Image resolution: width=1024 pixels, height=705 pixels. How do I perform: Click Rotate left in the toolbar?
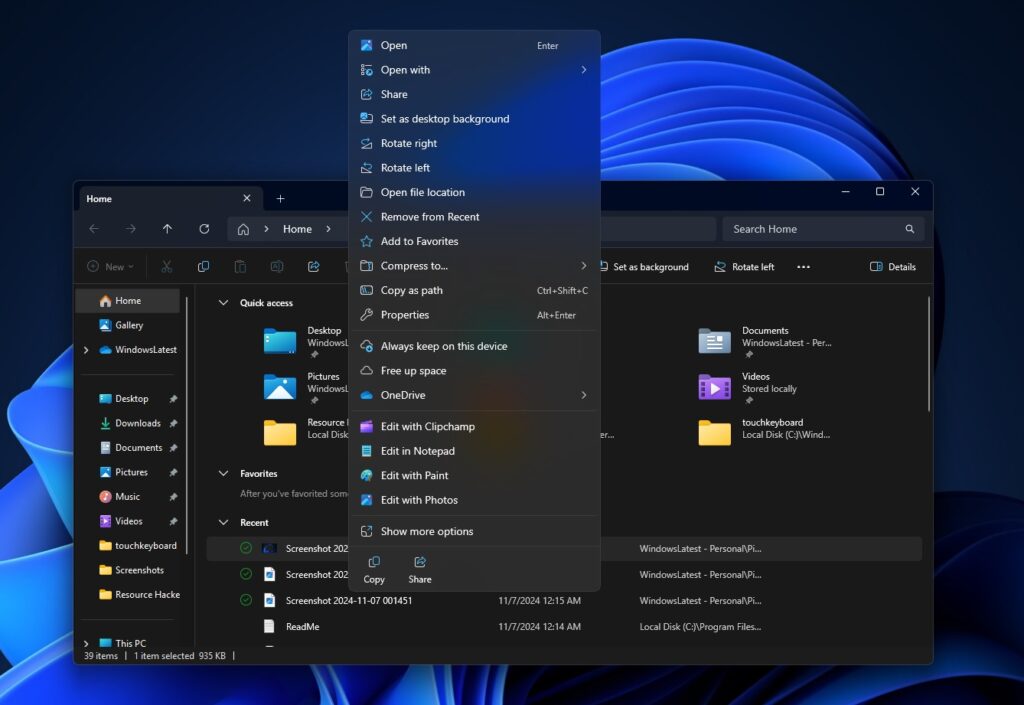coord(744,267)
